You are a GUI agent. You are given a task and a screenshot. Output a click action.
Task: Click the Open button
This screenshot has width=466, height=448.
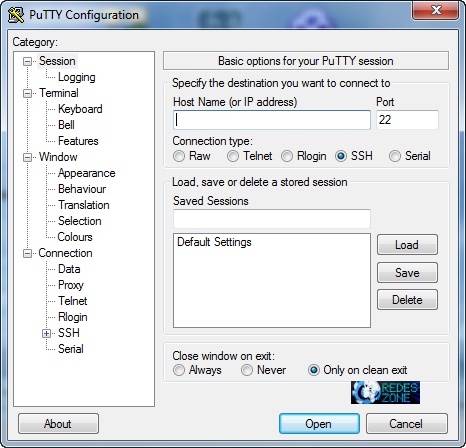click(x=319, y=424)
